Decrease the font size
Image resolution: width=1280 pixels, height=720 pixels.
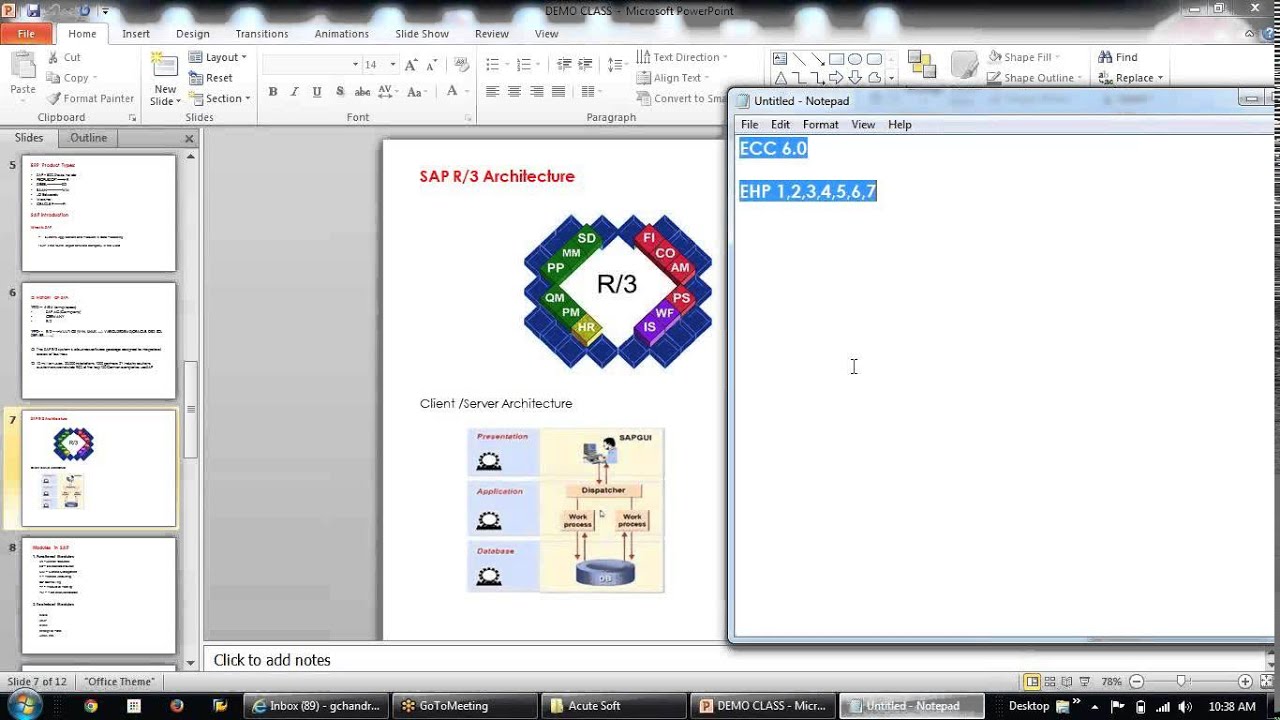pyautogui.click(x=433, y=64)
